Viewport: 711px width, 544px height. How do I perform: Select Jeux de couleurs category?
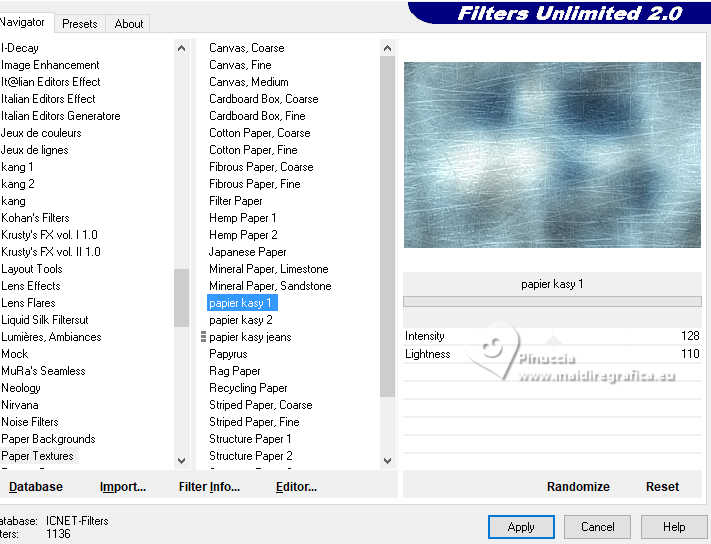[41, 133]
